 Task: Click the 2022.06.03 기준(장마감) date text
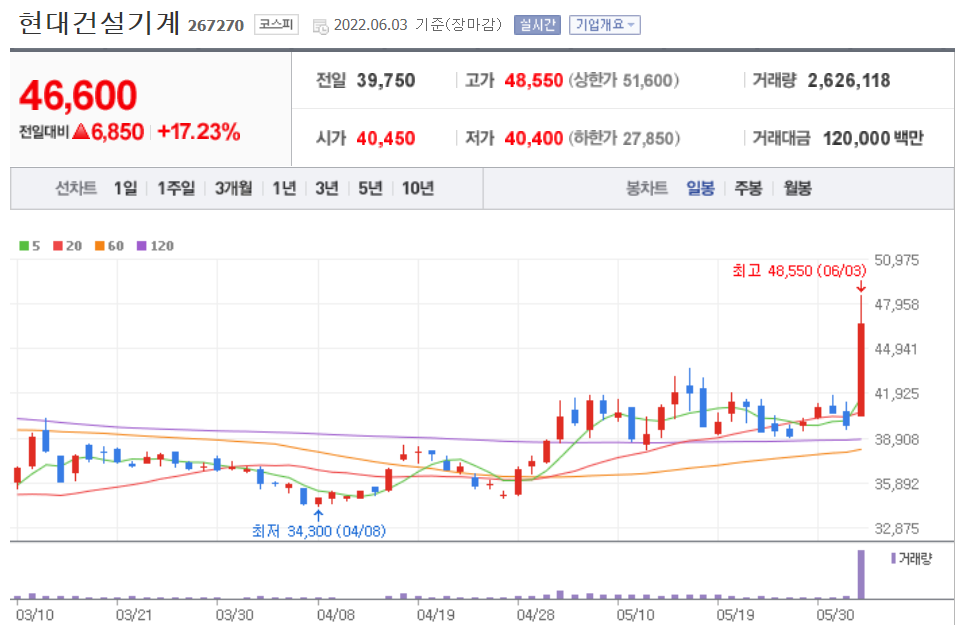(x=418, y=25)
